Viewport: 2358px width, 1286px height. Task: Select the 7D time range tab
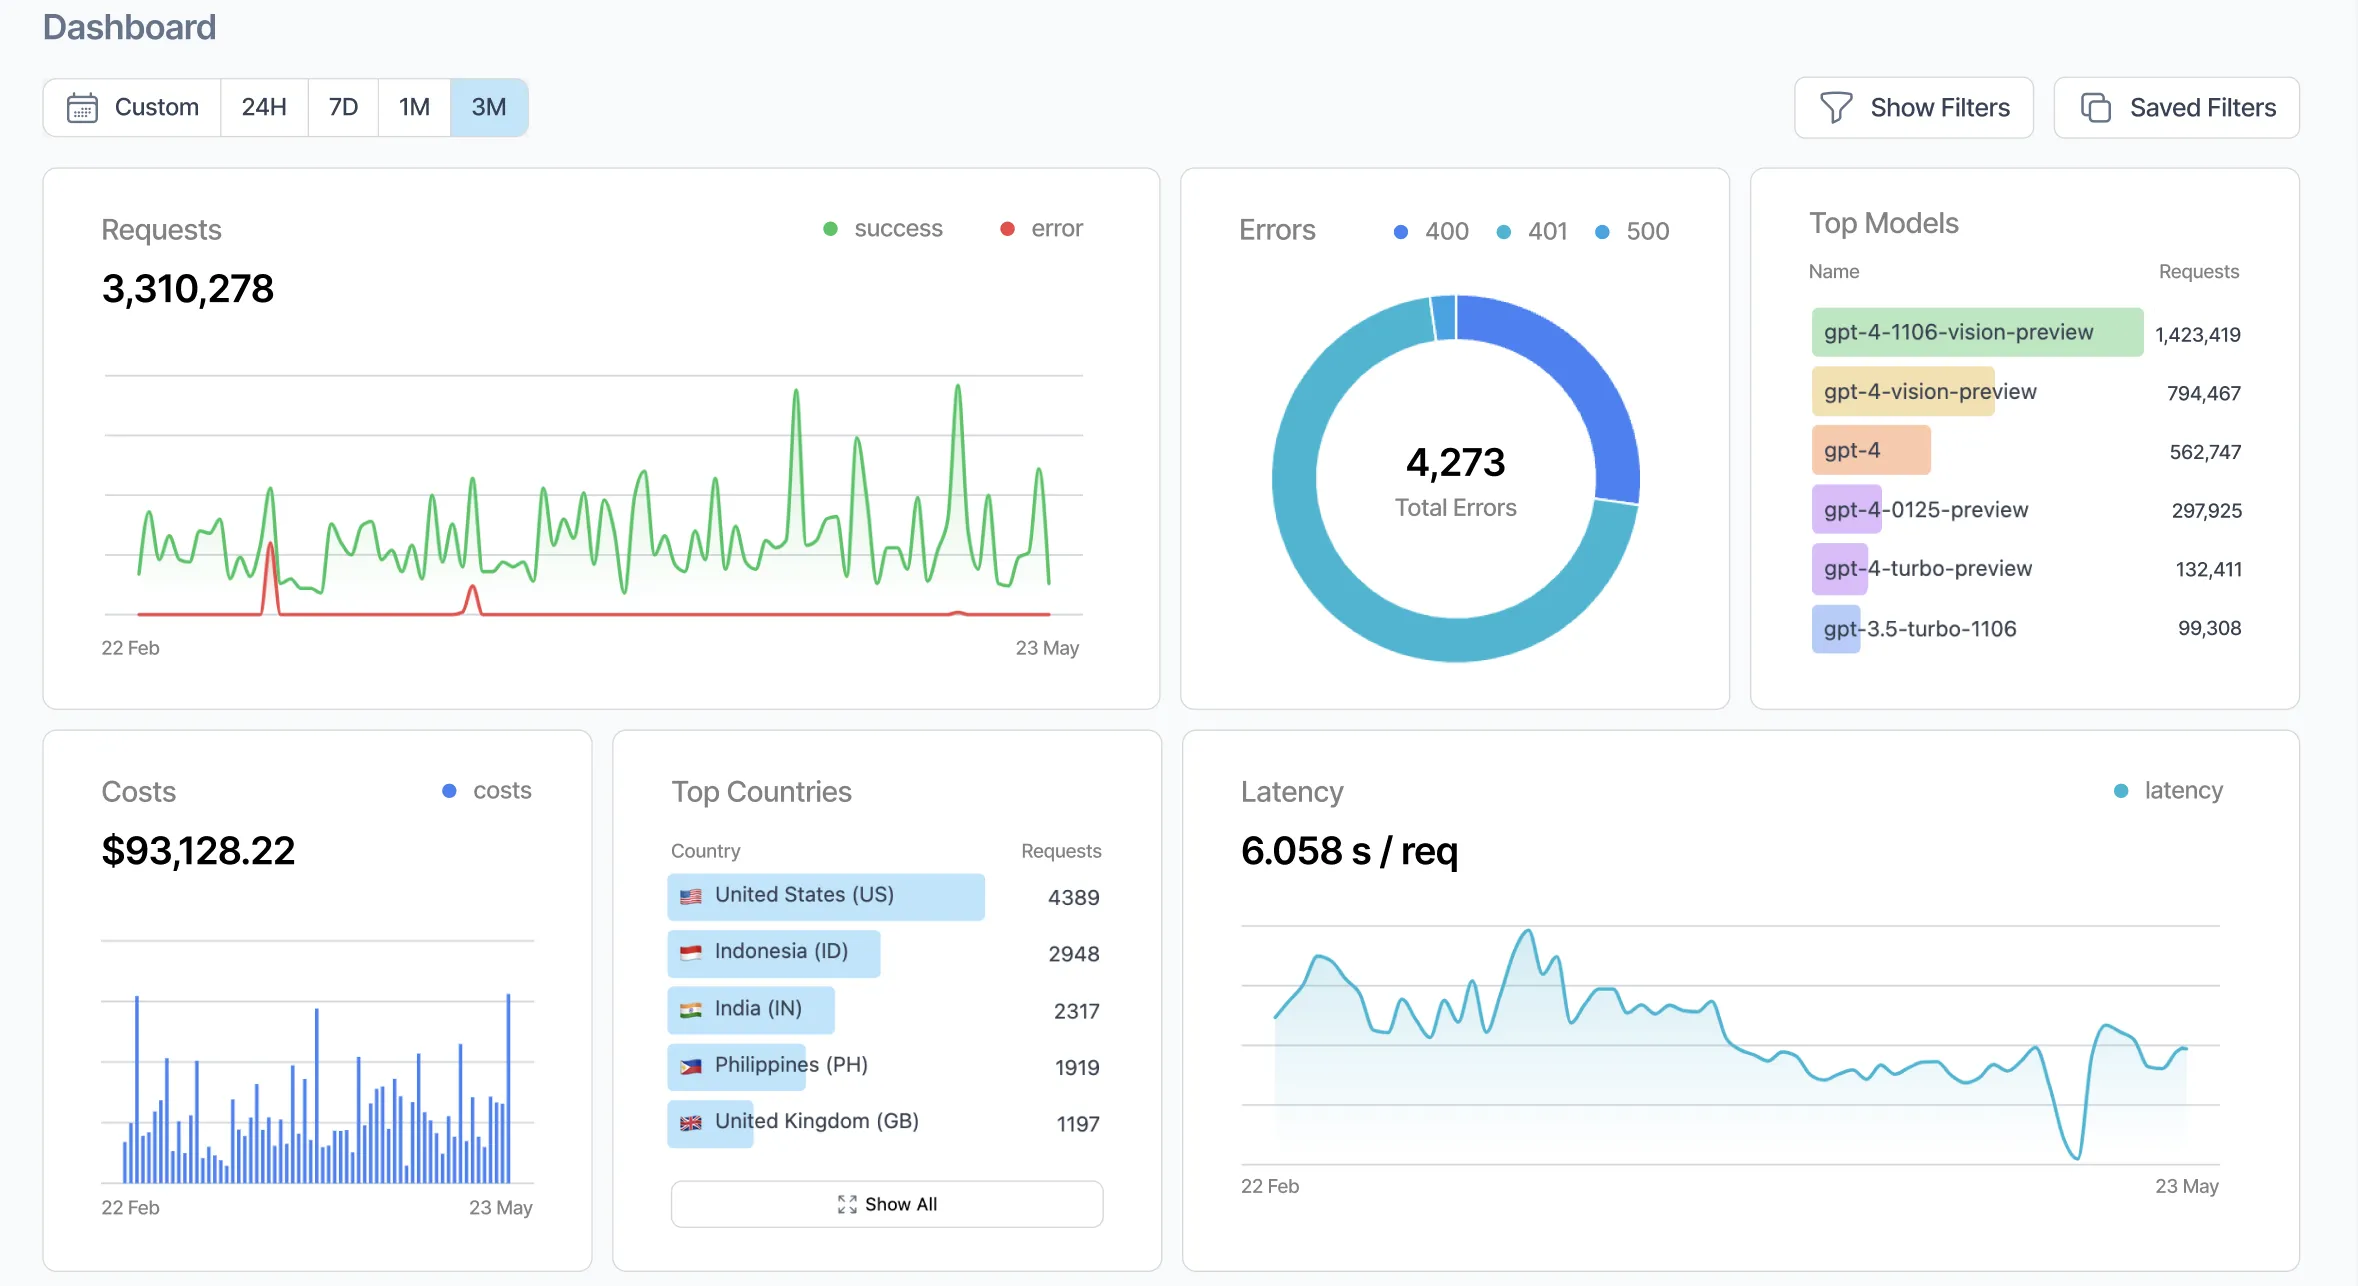pos(342,107)
